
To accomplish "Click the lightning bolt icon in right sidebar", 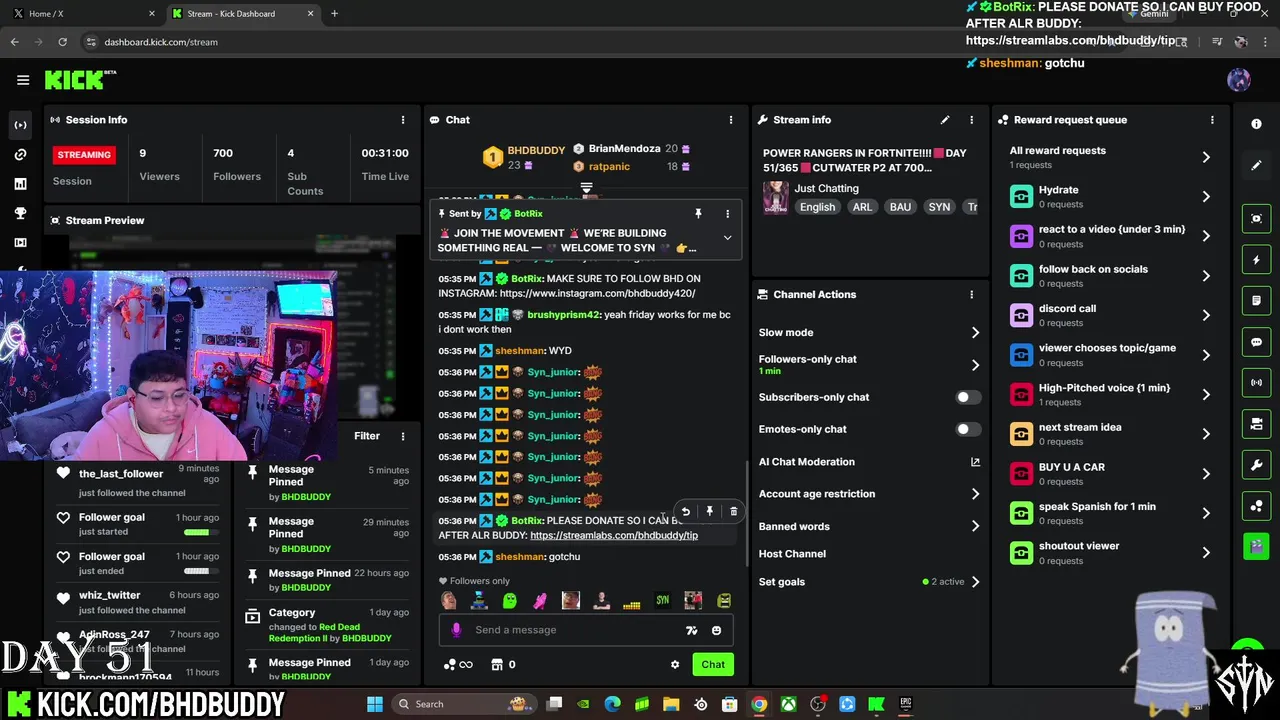I will tap(1256, 260).
